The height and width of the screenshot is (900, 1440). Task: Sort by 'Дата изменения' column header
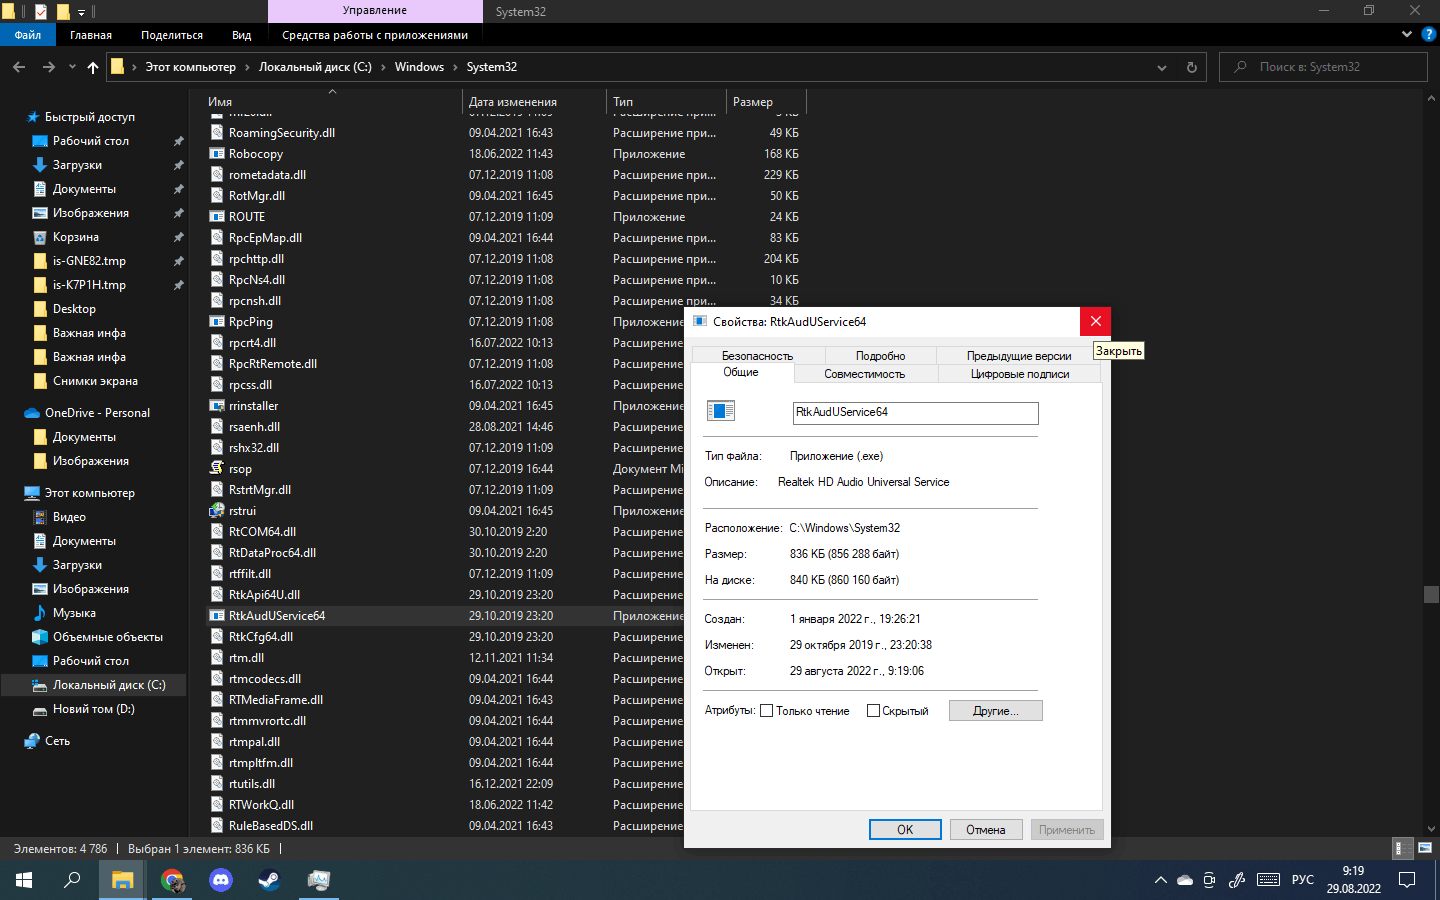(535, 102)
